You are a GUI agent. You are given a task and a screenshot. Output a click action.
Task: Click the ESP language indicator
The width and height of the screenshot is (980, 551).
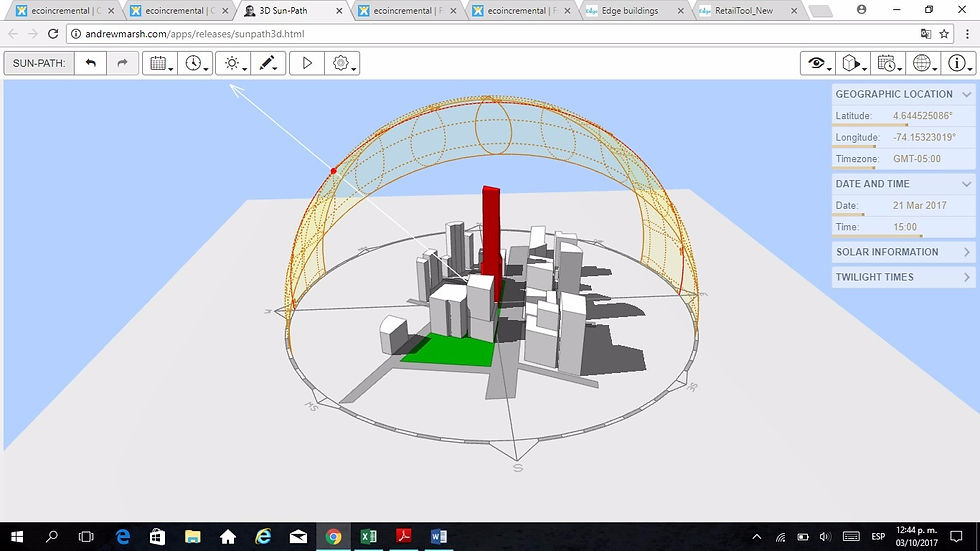click(x=878, y=537)
